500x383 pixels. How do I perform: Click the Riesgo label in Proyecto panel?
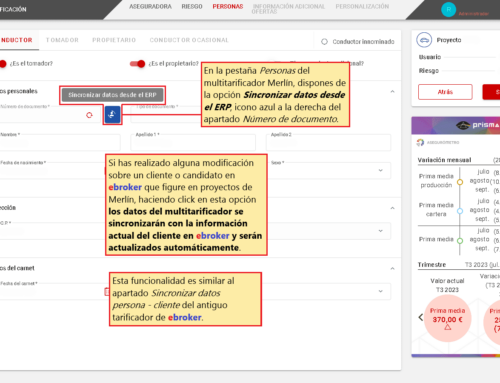tap(429, 71)
